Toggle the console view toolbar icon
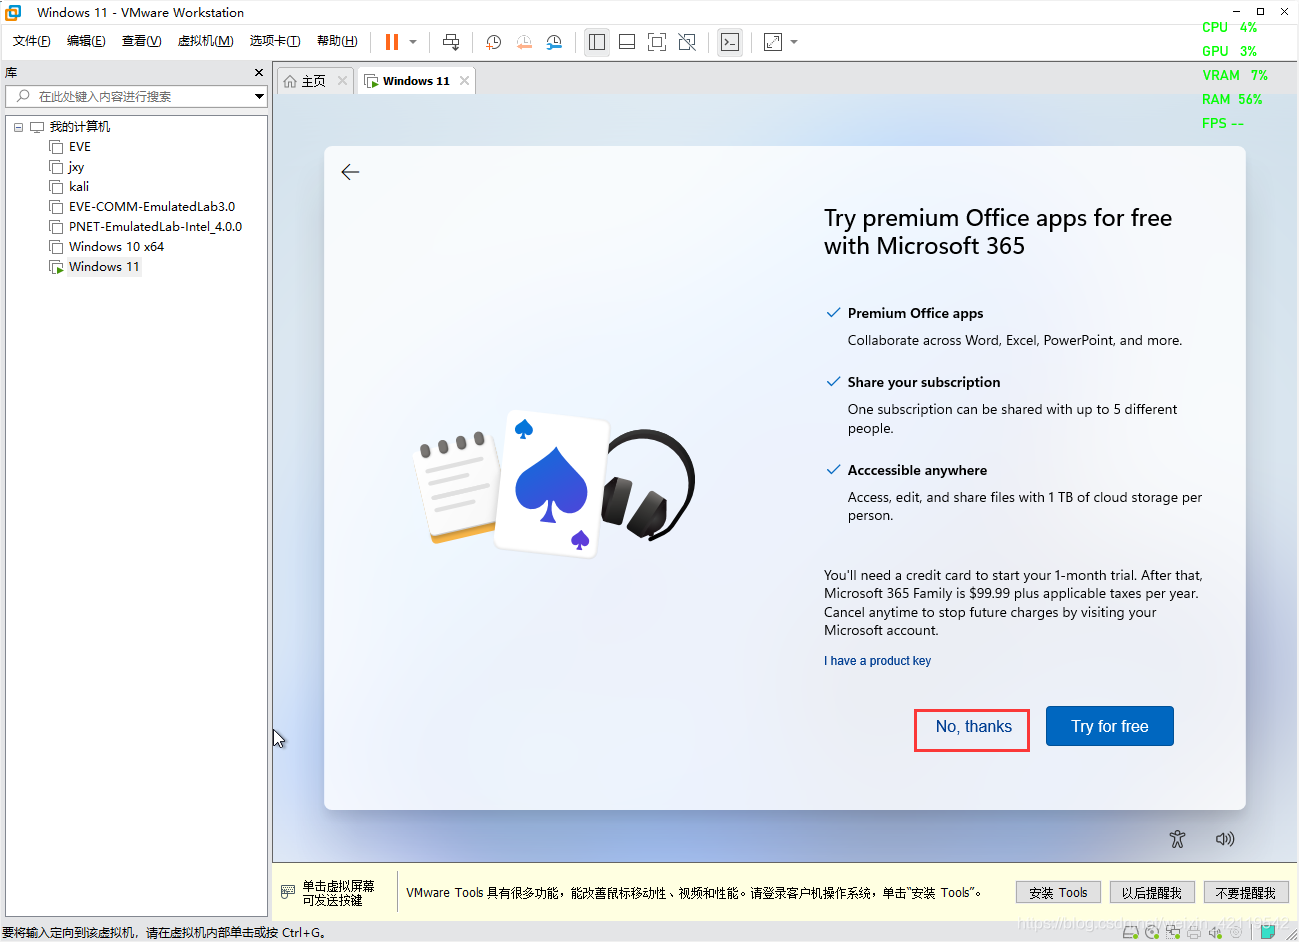 pyautogui.click(x=730, y=42)
